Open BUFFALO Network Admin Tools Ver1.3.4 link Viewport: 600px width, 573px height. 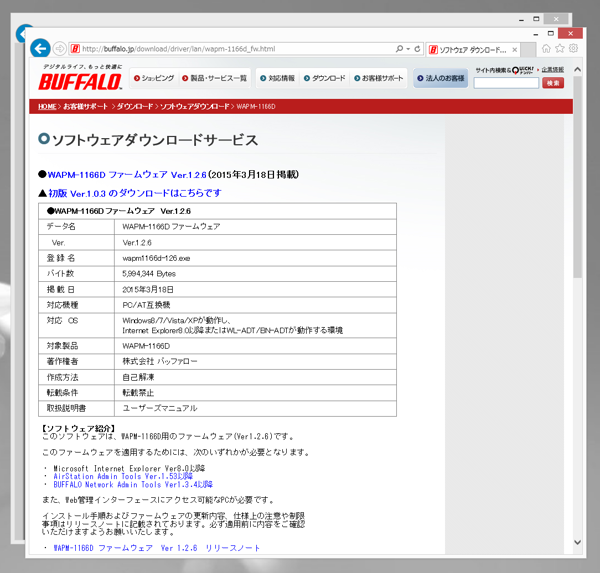point(133,485)
